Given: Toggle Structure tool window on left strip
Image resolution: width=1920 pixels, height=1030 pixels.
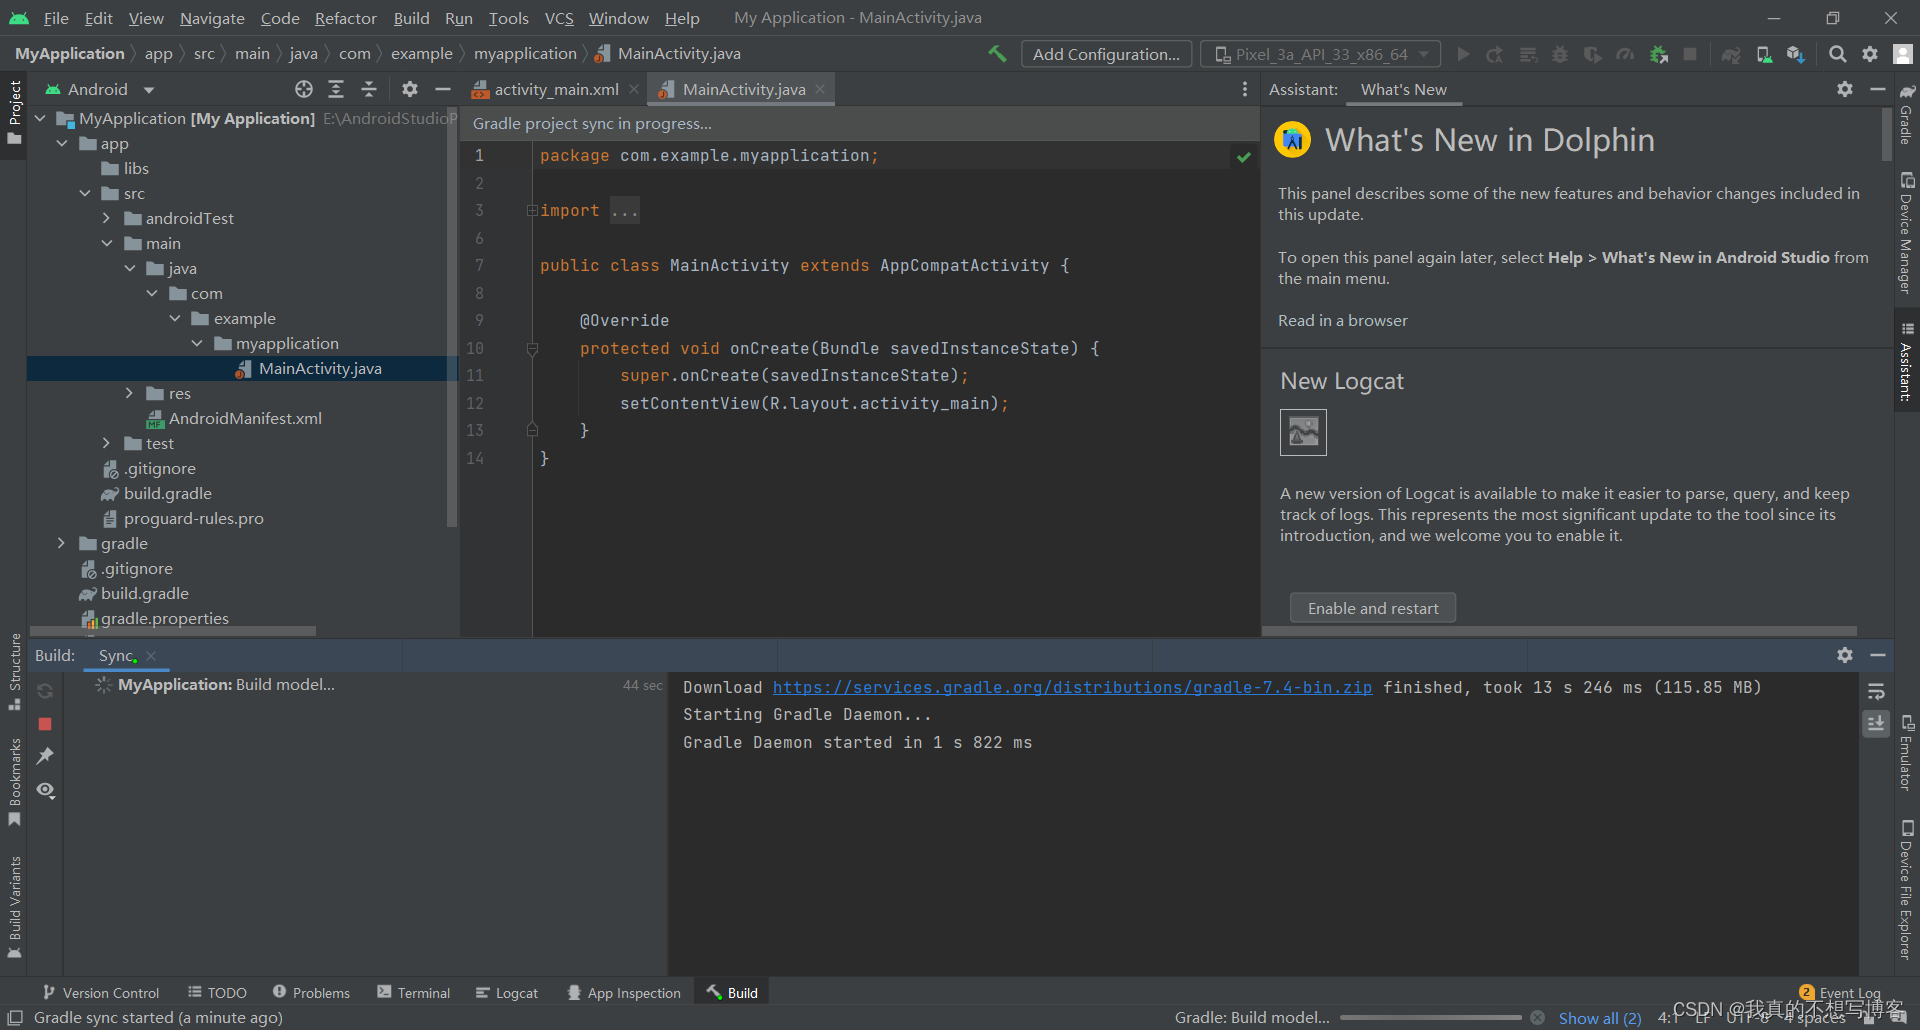Looking at the screenshot, I should (14, 672).
